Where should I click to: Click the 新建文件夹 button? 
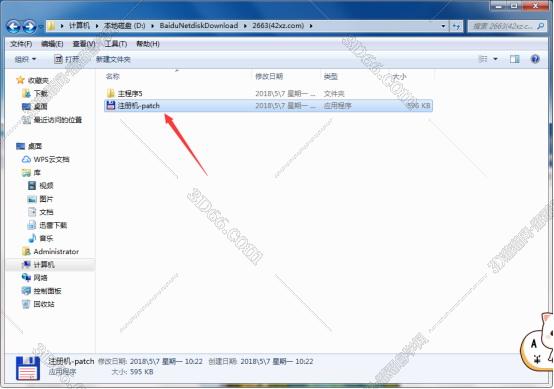tap(113, 59)
